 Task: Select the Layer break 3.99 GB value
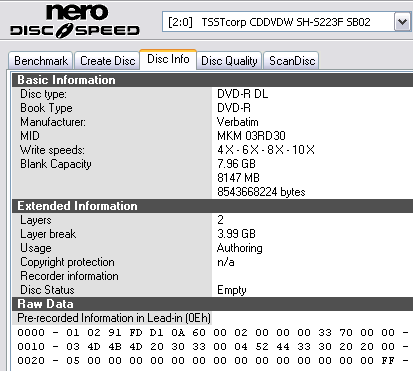(236, 234)
